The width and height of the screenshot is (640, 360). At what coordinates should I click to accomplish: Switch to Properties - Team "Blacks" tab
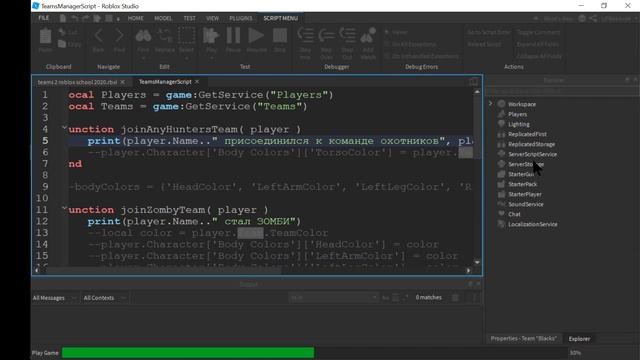tap(523, 338)
